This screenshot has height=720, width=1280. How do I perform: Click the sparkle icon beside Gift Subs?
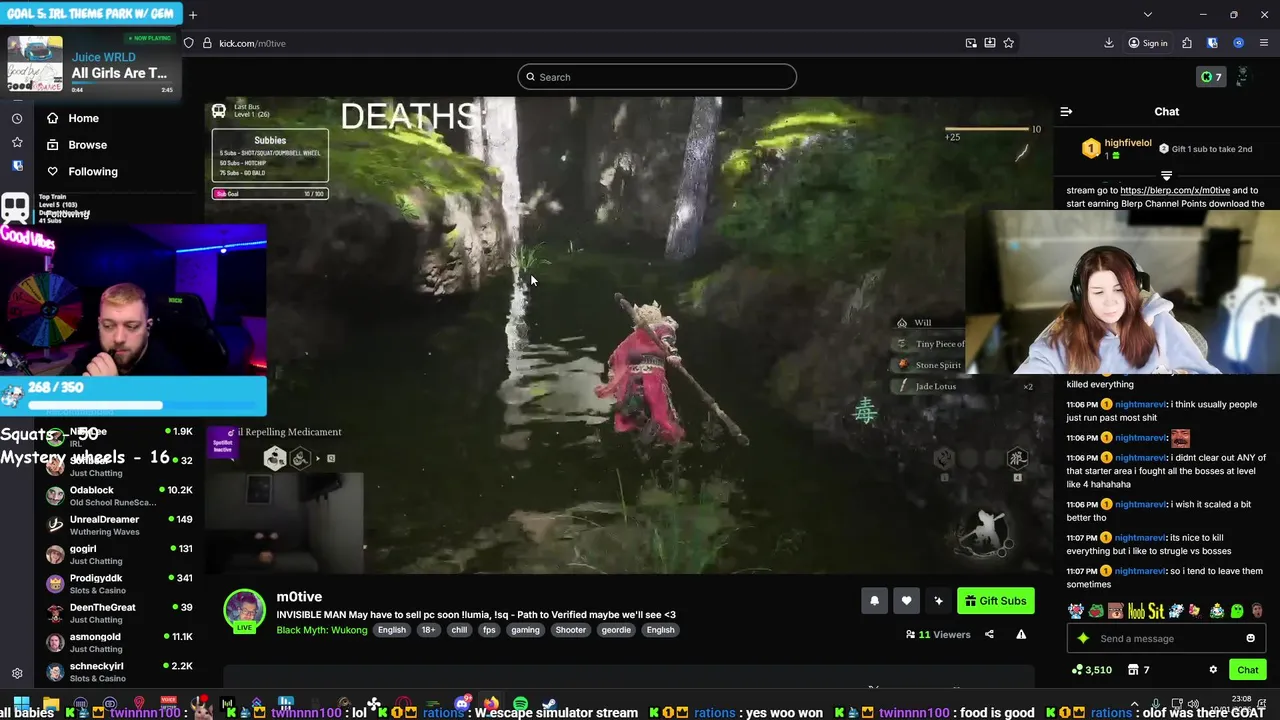(x=938, y=600)
